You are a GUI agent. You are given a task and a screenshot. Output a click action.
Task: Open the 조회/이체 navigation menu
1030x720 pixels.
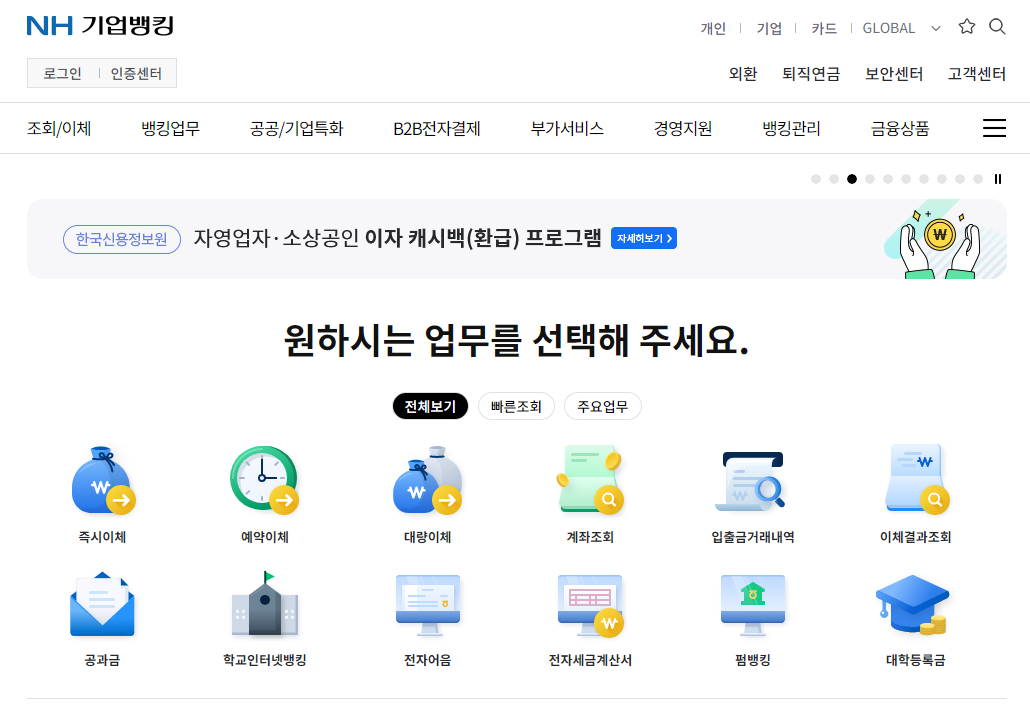tap(61, 128)
